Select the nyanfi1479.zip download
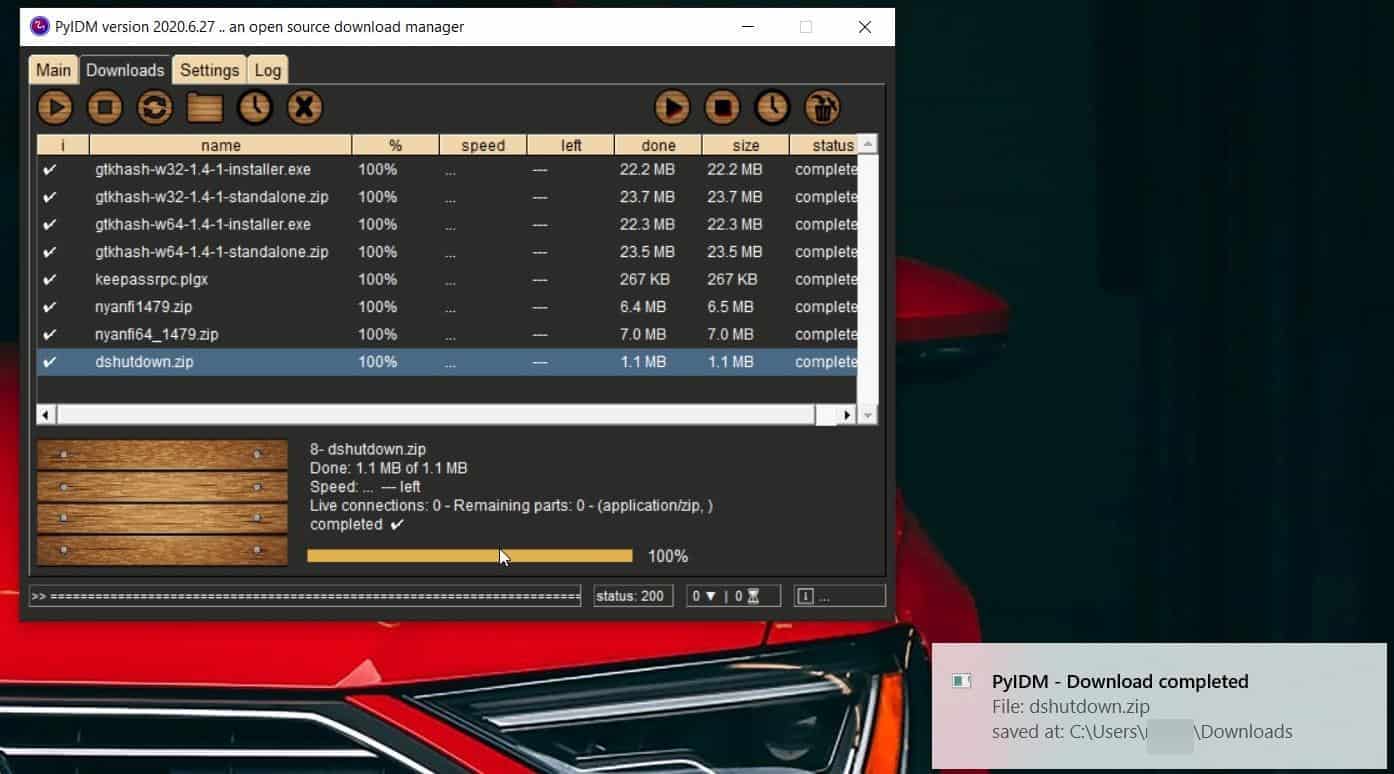Image resolution: width=1394 pixels, height=774 pixels. coord(447,307)
